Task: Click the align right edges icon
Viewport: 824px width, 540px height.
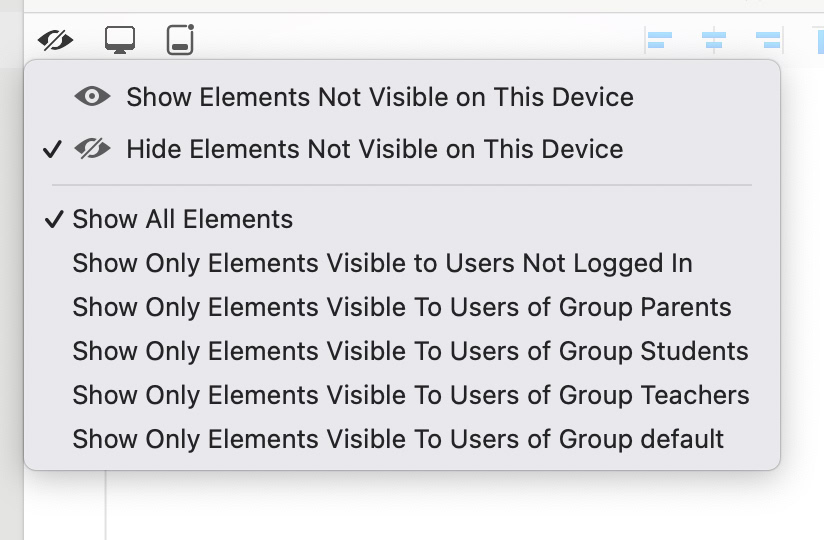Action: (767, 40)
